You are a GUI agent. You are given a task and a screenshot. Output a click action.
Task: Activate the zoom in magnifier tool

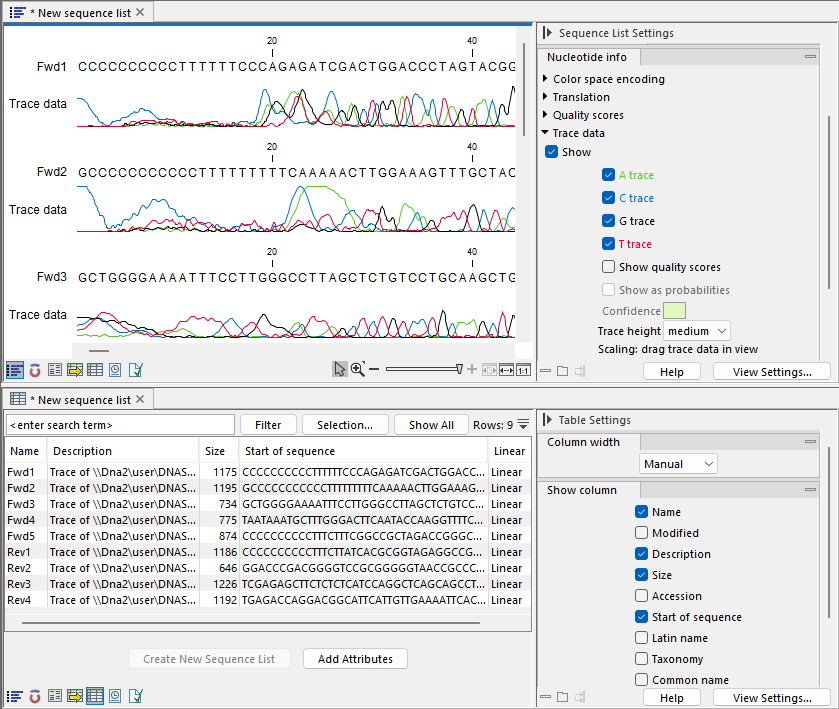[x=357, y=369]
